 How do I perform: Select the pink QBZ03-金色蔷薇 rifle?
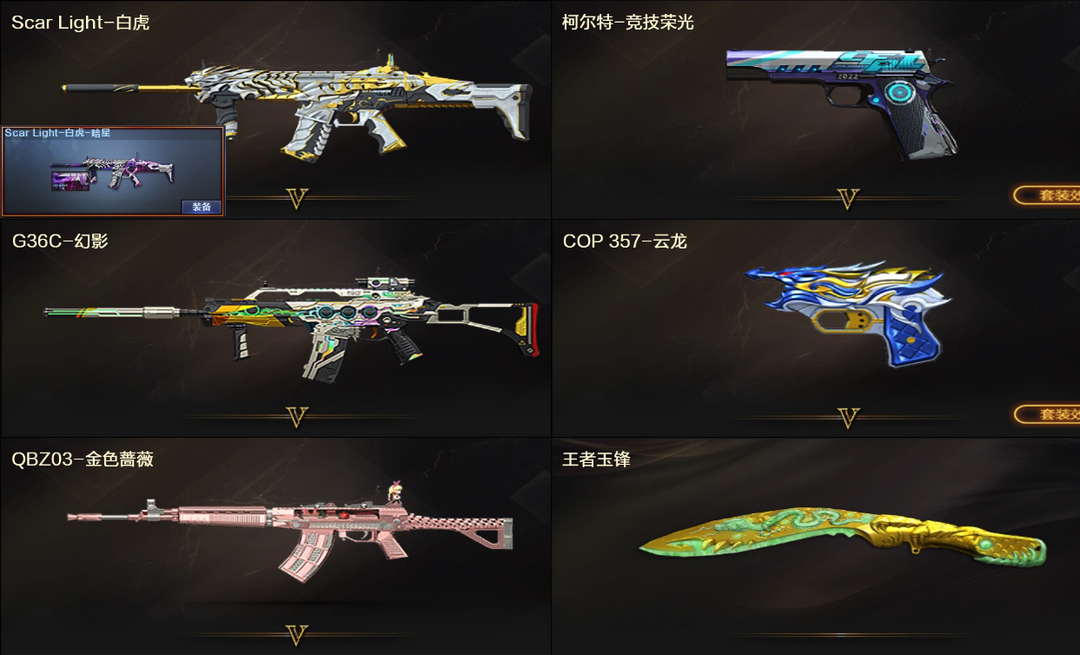290,532
